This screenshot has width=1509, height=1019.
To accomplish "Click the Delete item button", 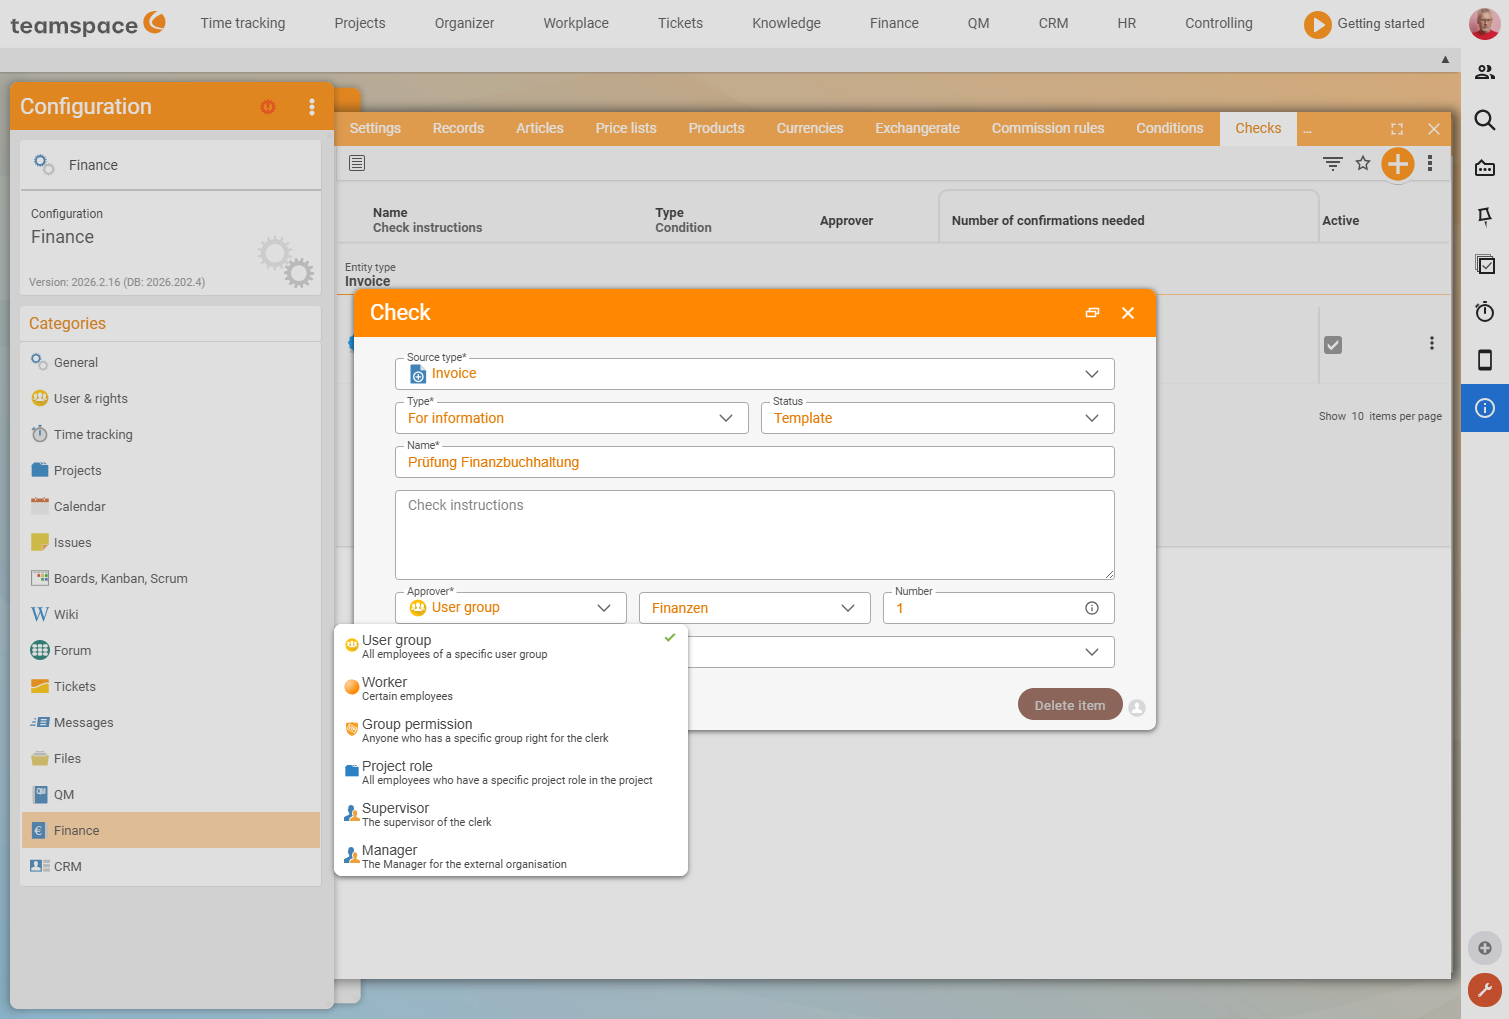I will (x=1070, y=705).
